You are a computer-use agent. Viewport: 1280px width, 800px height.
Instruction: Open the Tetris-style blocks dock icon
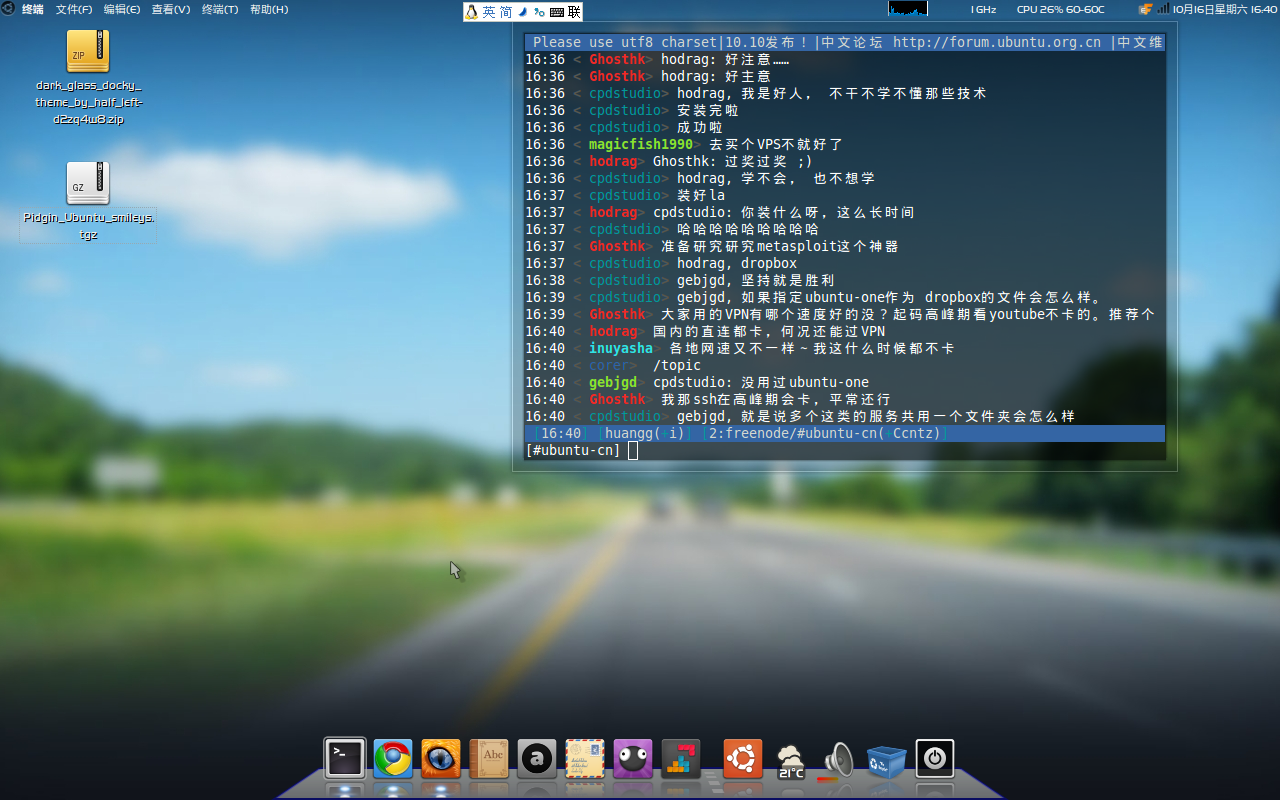pos(681,759)
